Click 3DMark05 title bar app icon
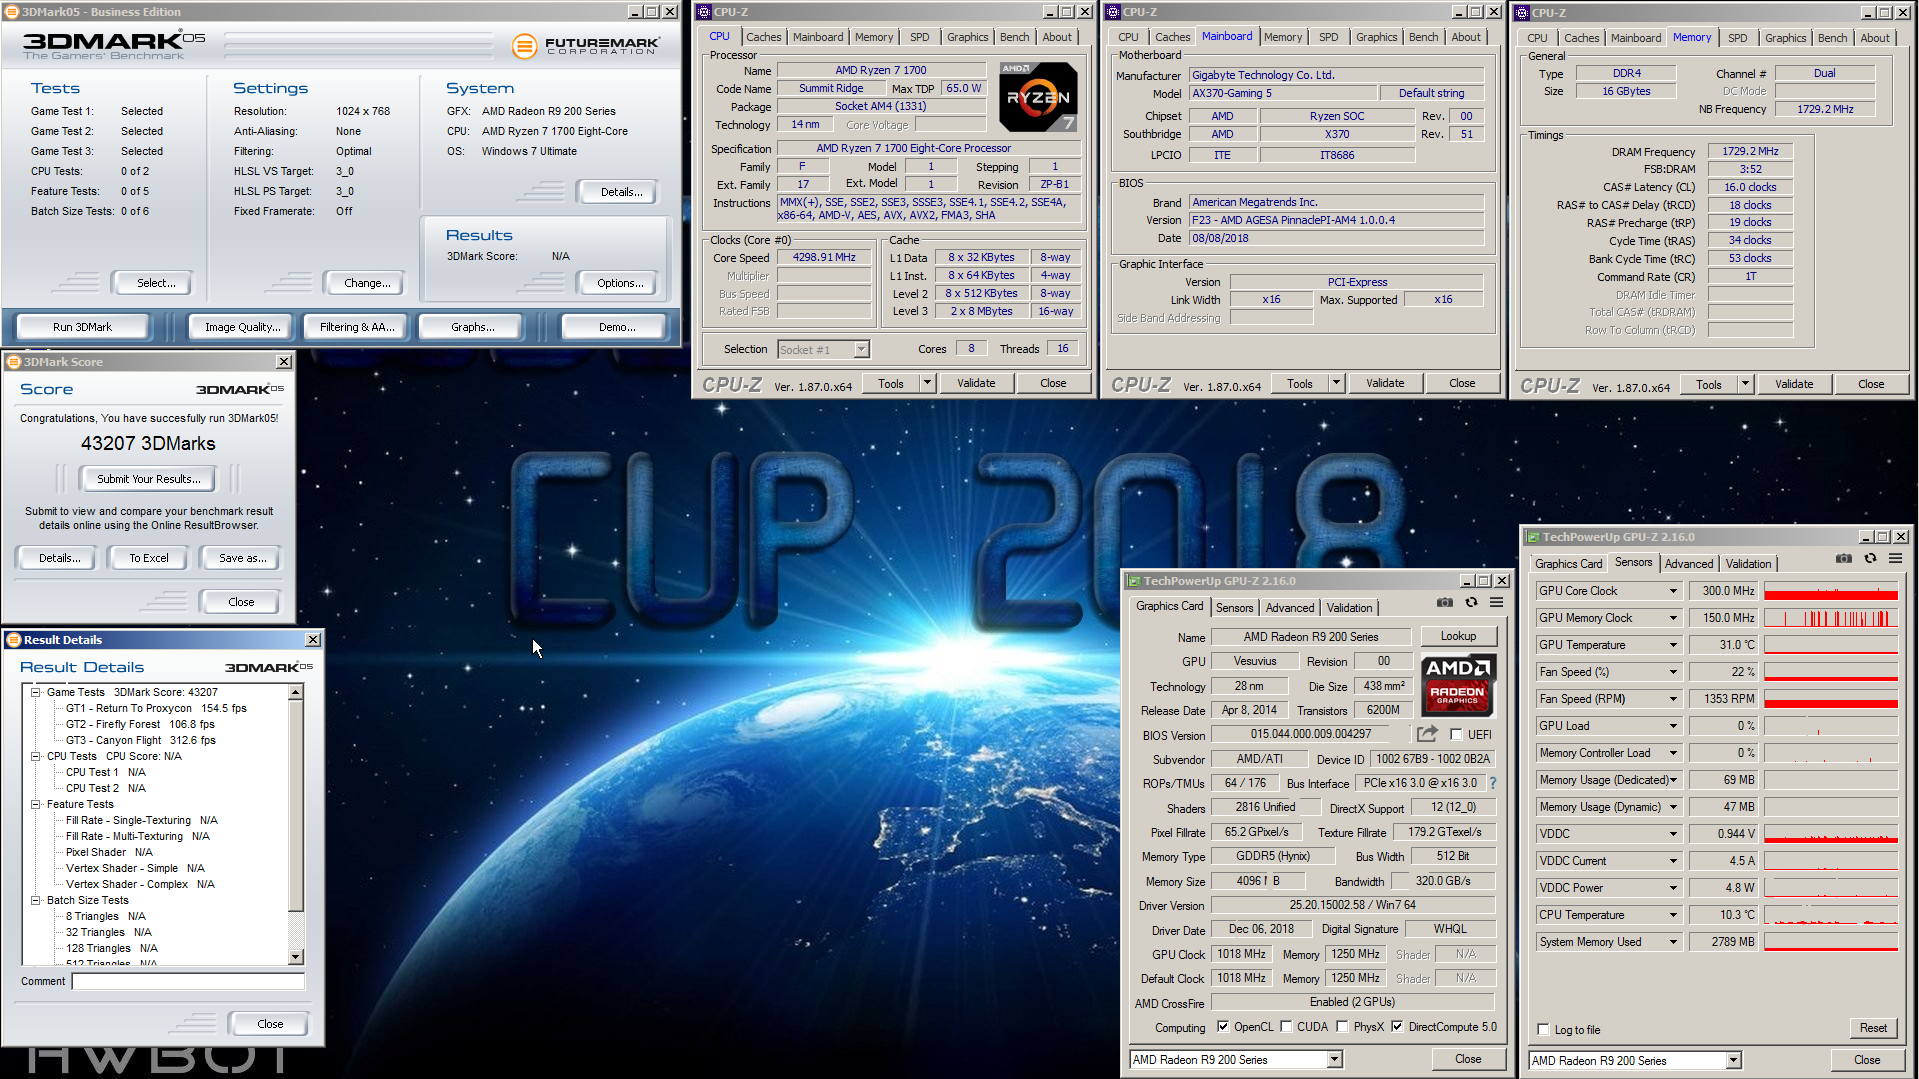 pyautogui.click(x=12, y=12)
